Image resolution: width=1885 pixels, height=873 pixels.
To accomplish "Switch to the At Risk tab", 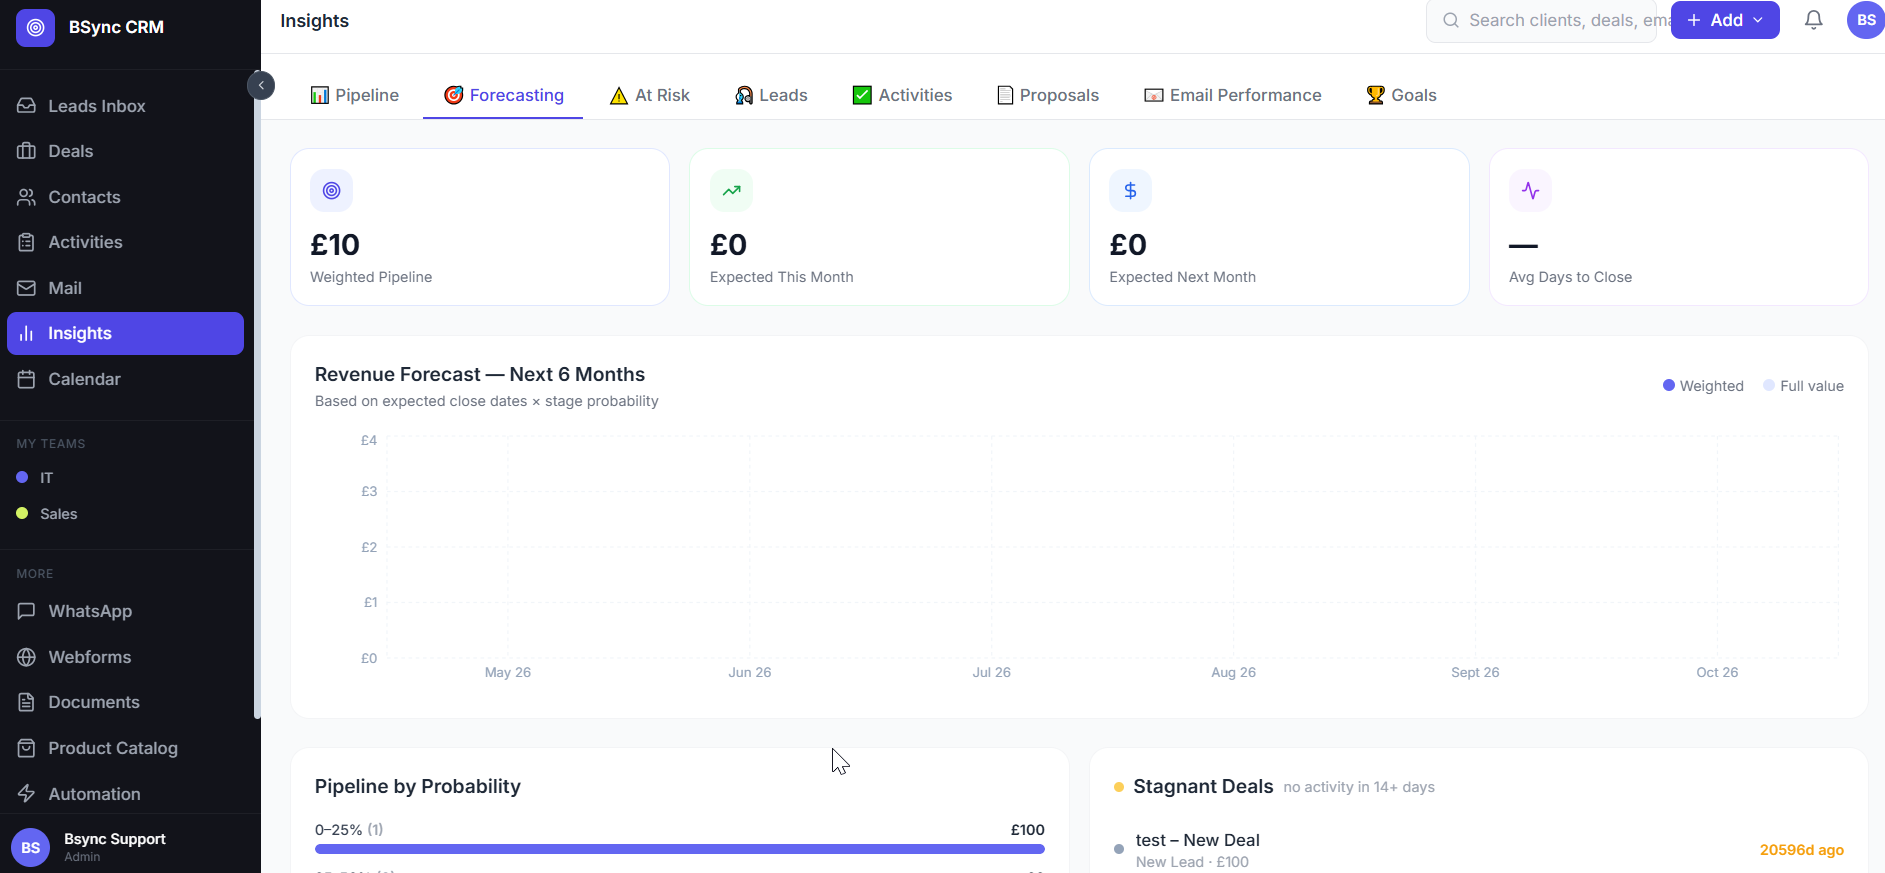I will pos(650,95).
